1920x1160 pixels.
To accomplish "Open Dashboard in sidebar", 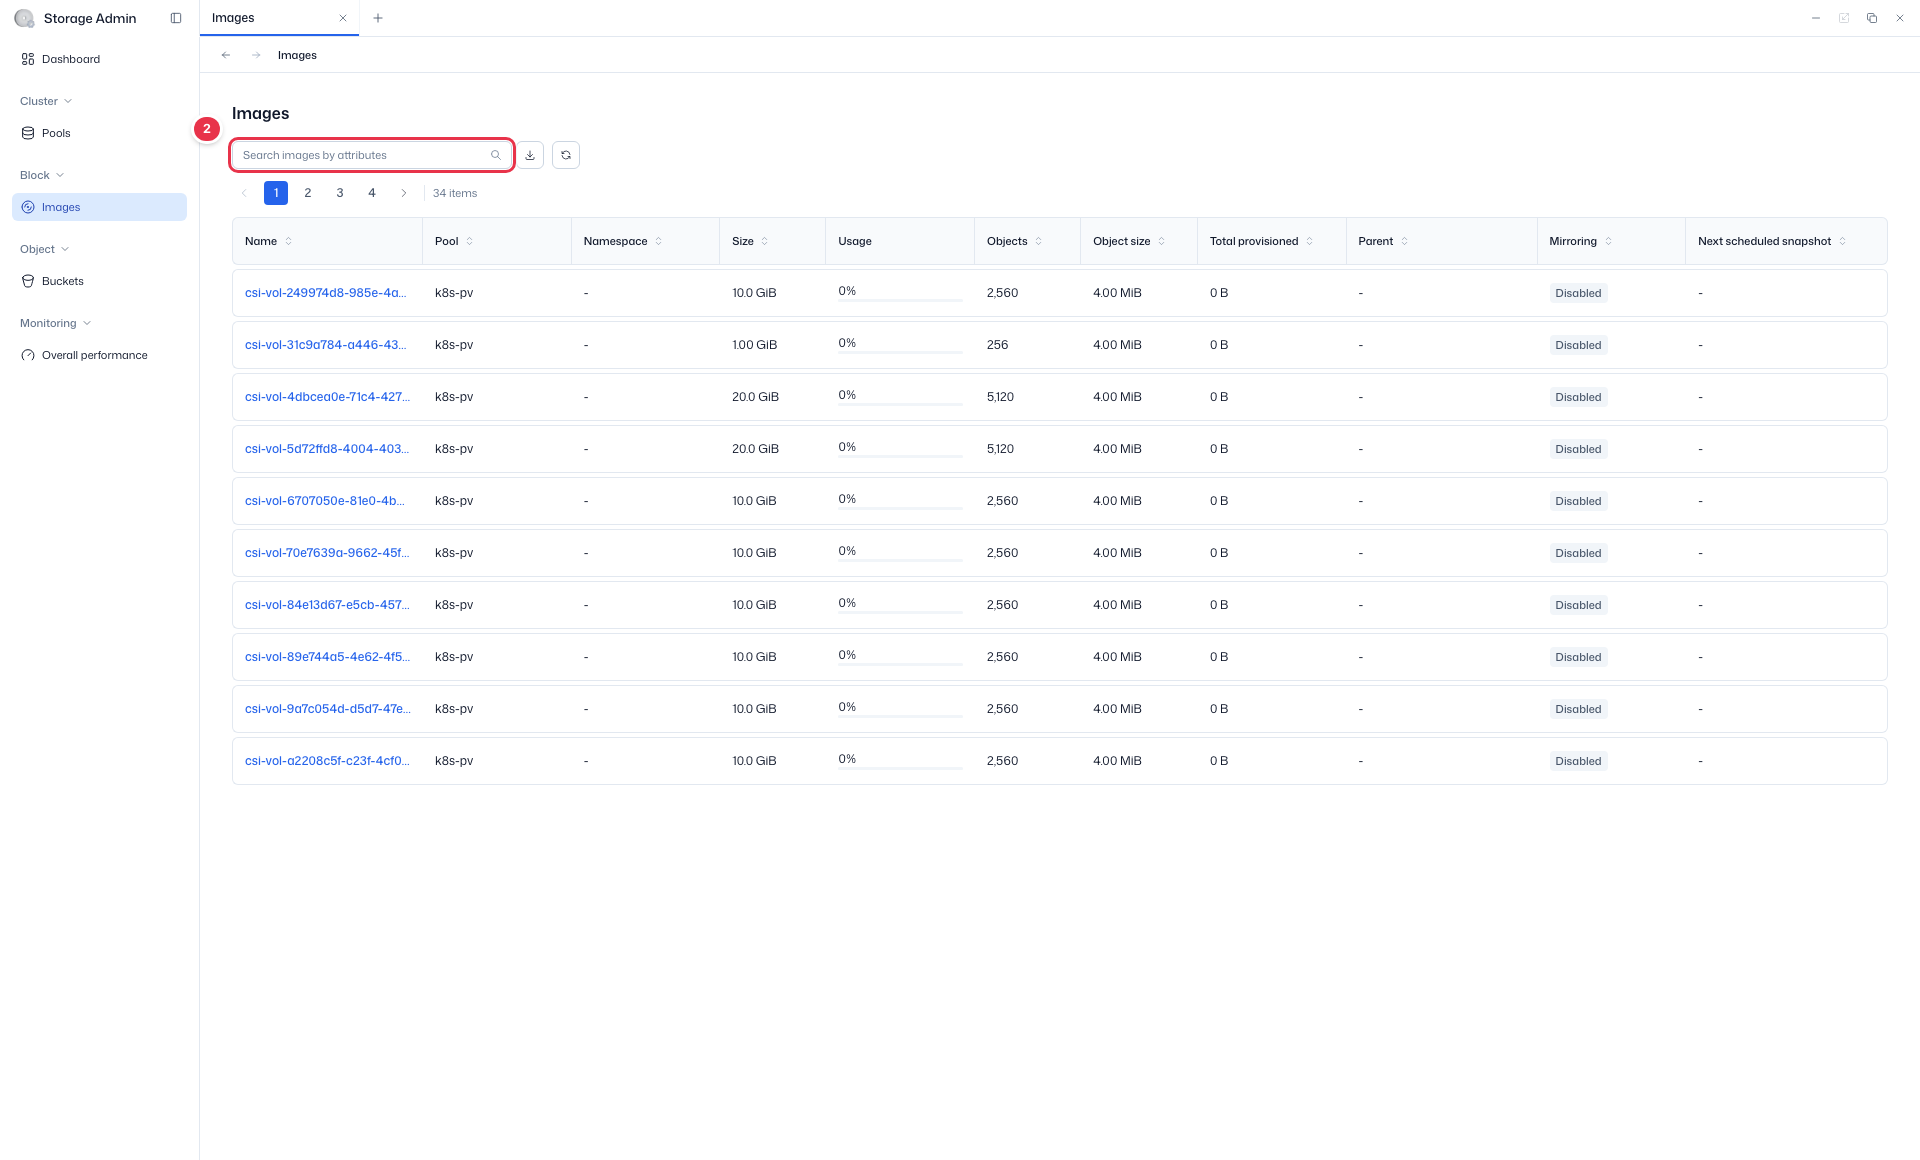I will pos(99,59).
